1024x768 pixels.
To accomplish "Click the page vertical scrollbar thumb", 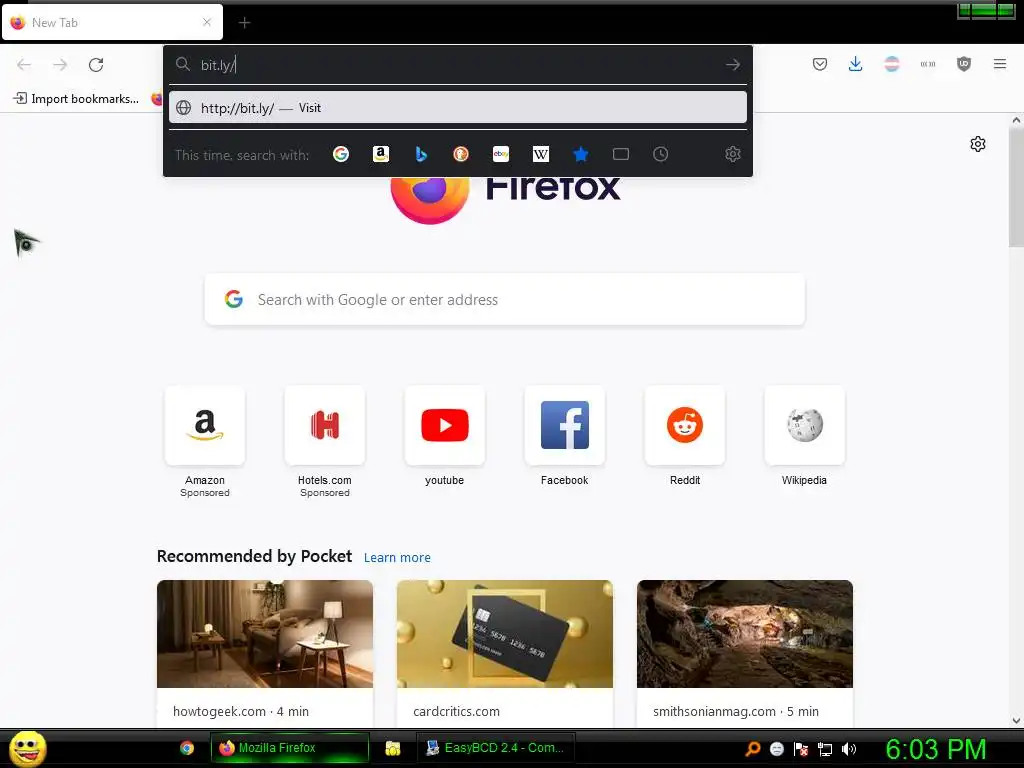I will coord(1016,187).
